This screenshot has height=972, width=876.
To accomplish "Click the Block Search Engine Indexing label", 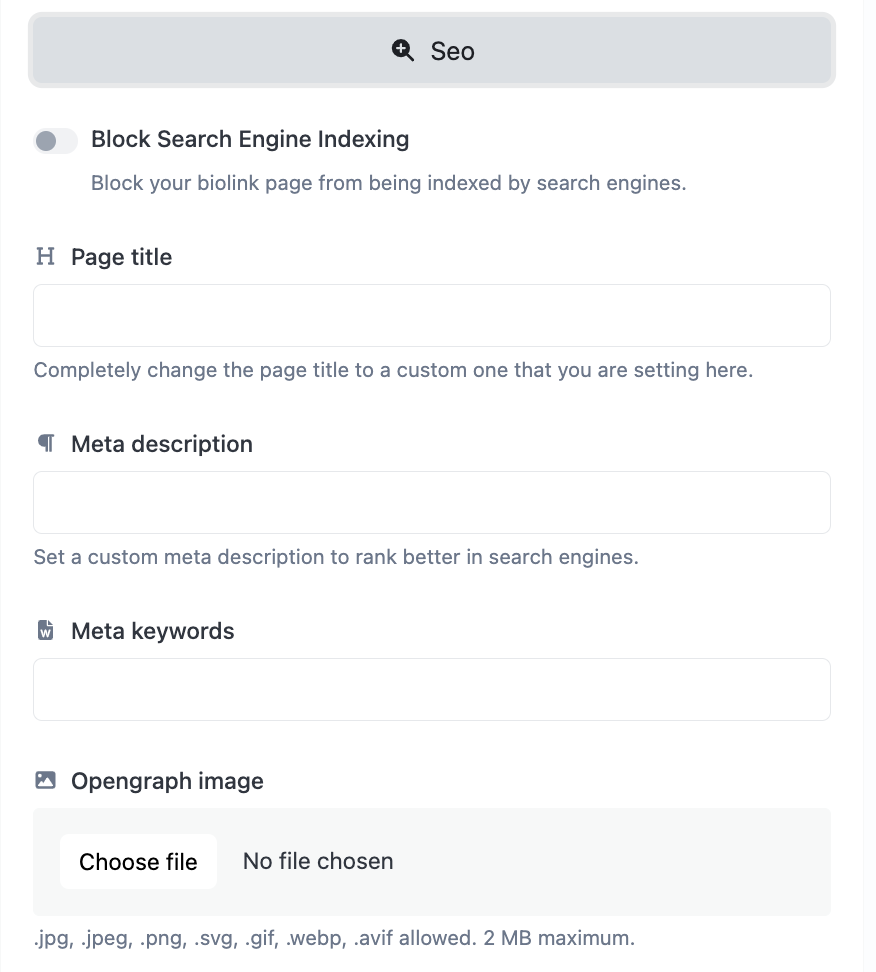I will [250, 139].
